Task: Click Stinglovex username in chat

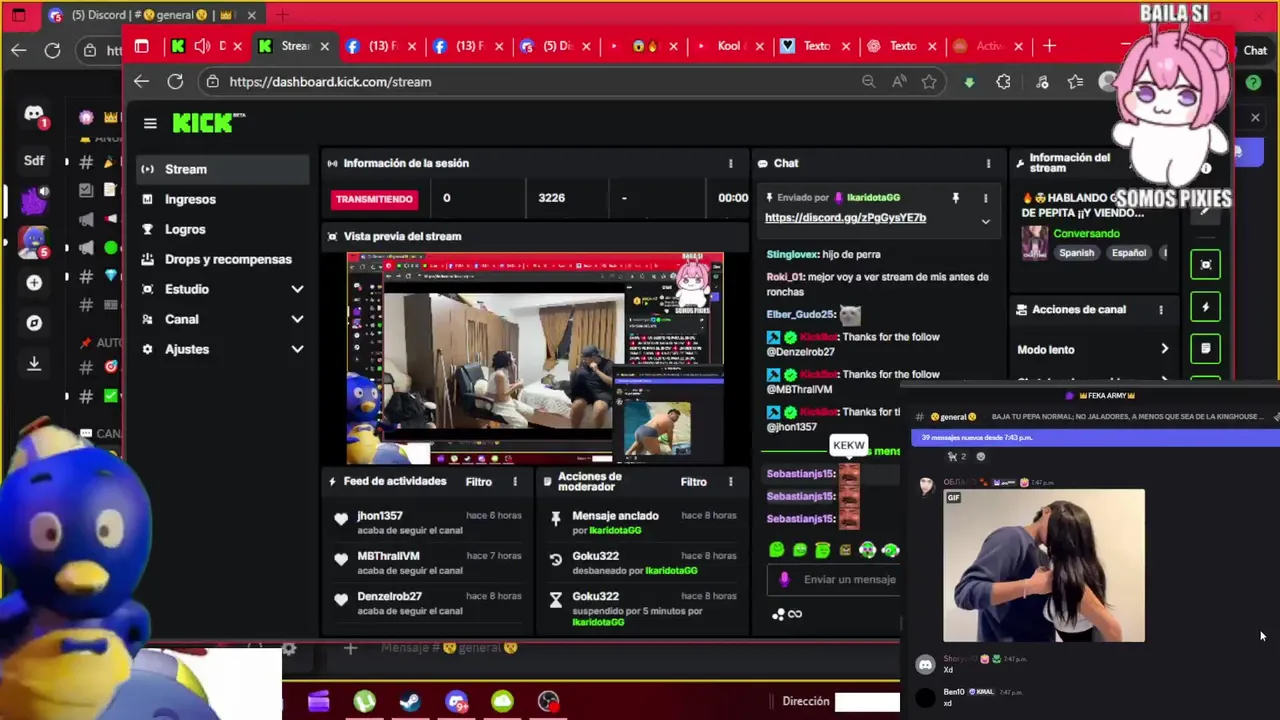Action: (x=792, y=255)
